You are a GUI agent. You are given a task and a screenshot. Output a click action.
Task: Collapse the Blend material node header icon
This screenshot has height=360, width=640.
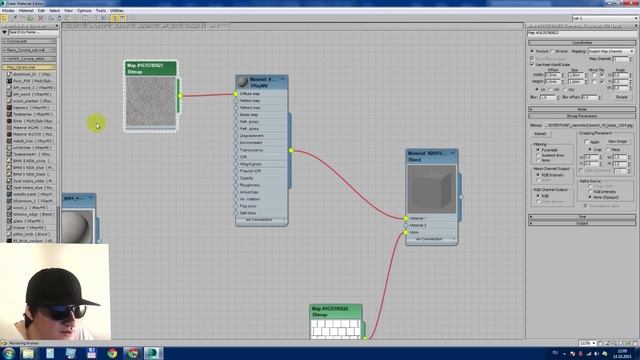[x=453, y=153]
